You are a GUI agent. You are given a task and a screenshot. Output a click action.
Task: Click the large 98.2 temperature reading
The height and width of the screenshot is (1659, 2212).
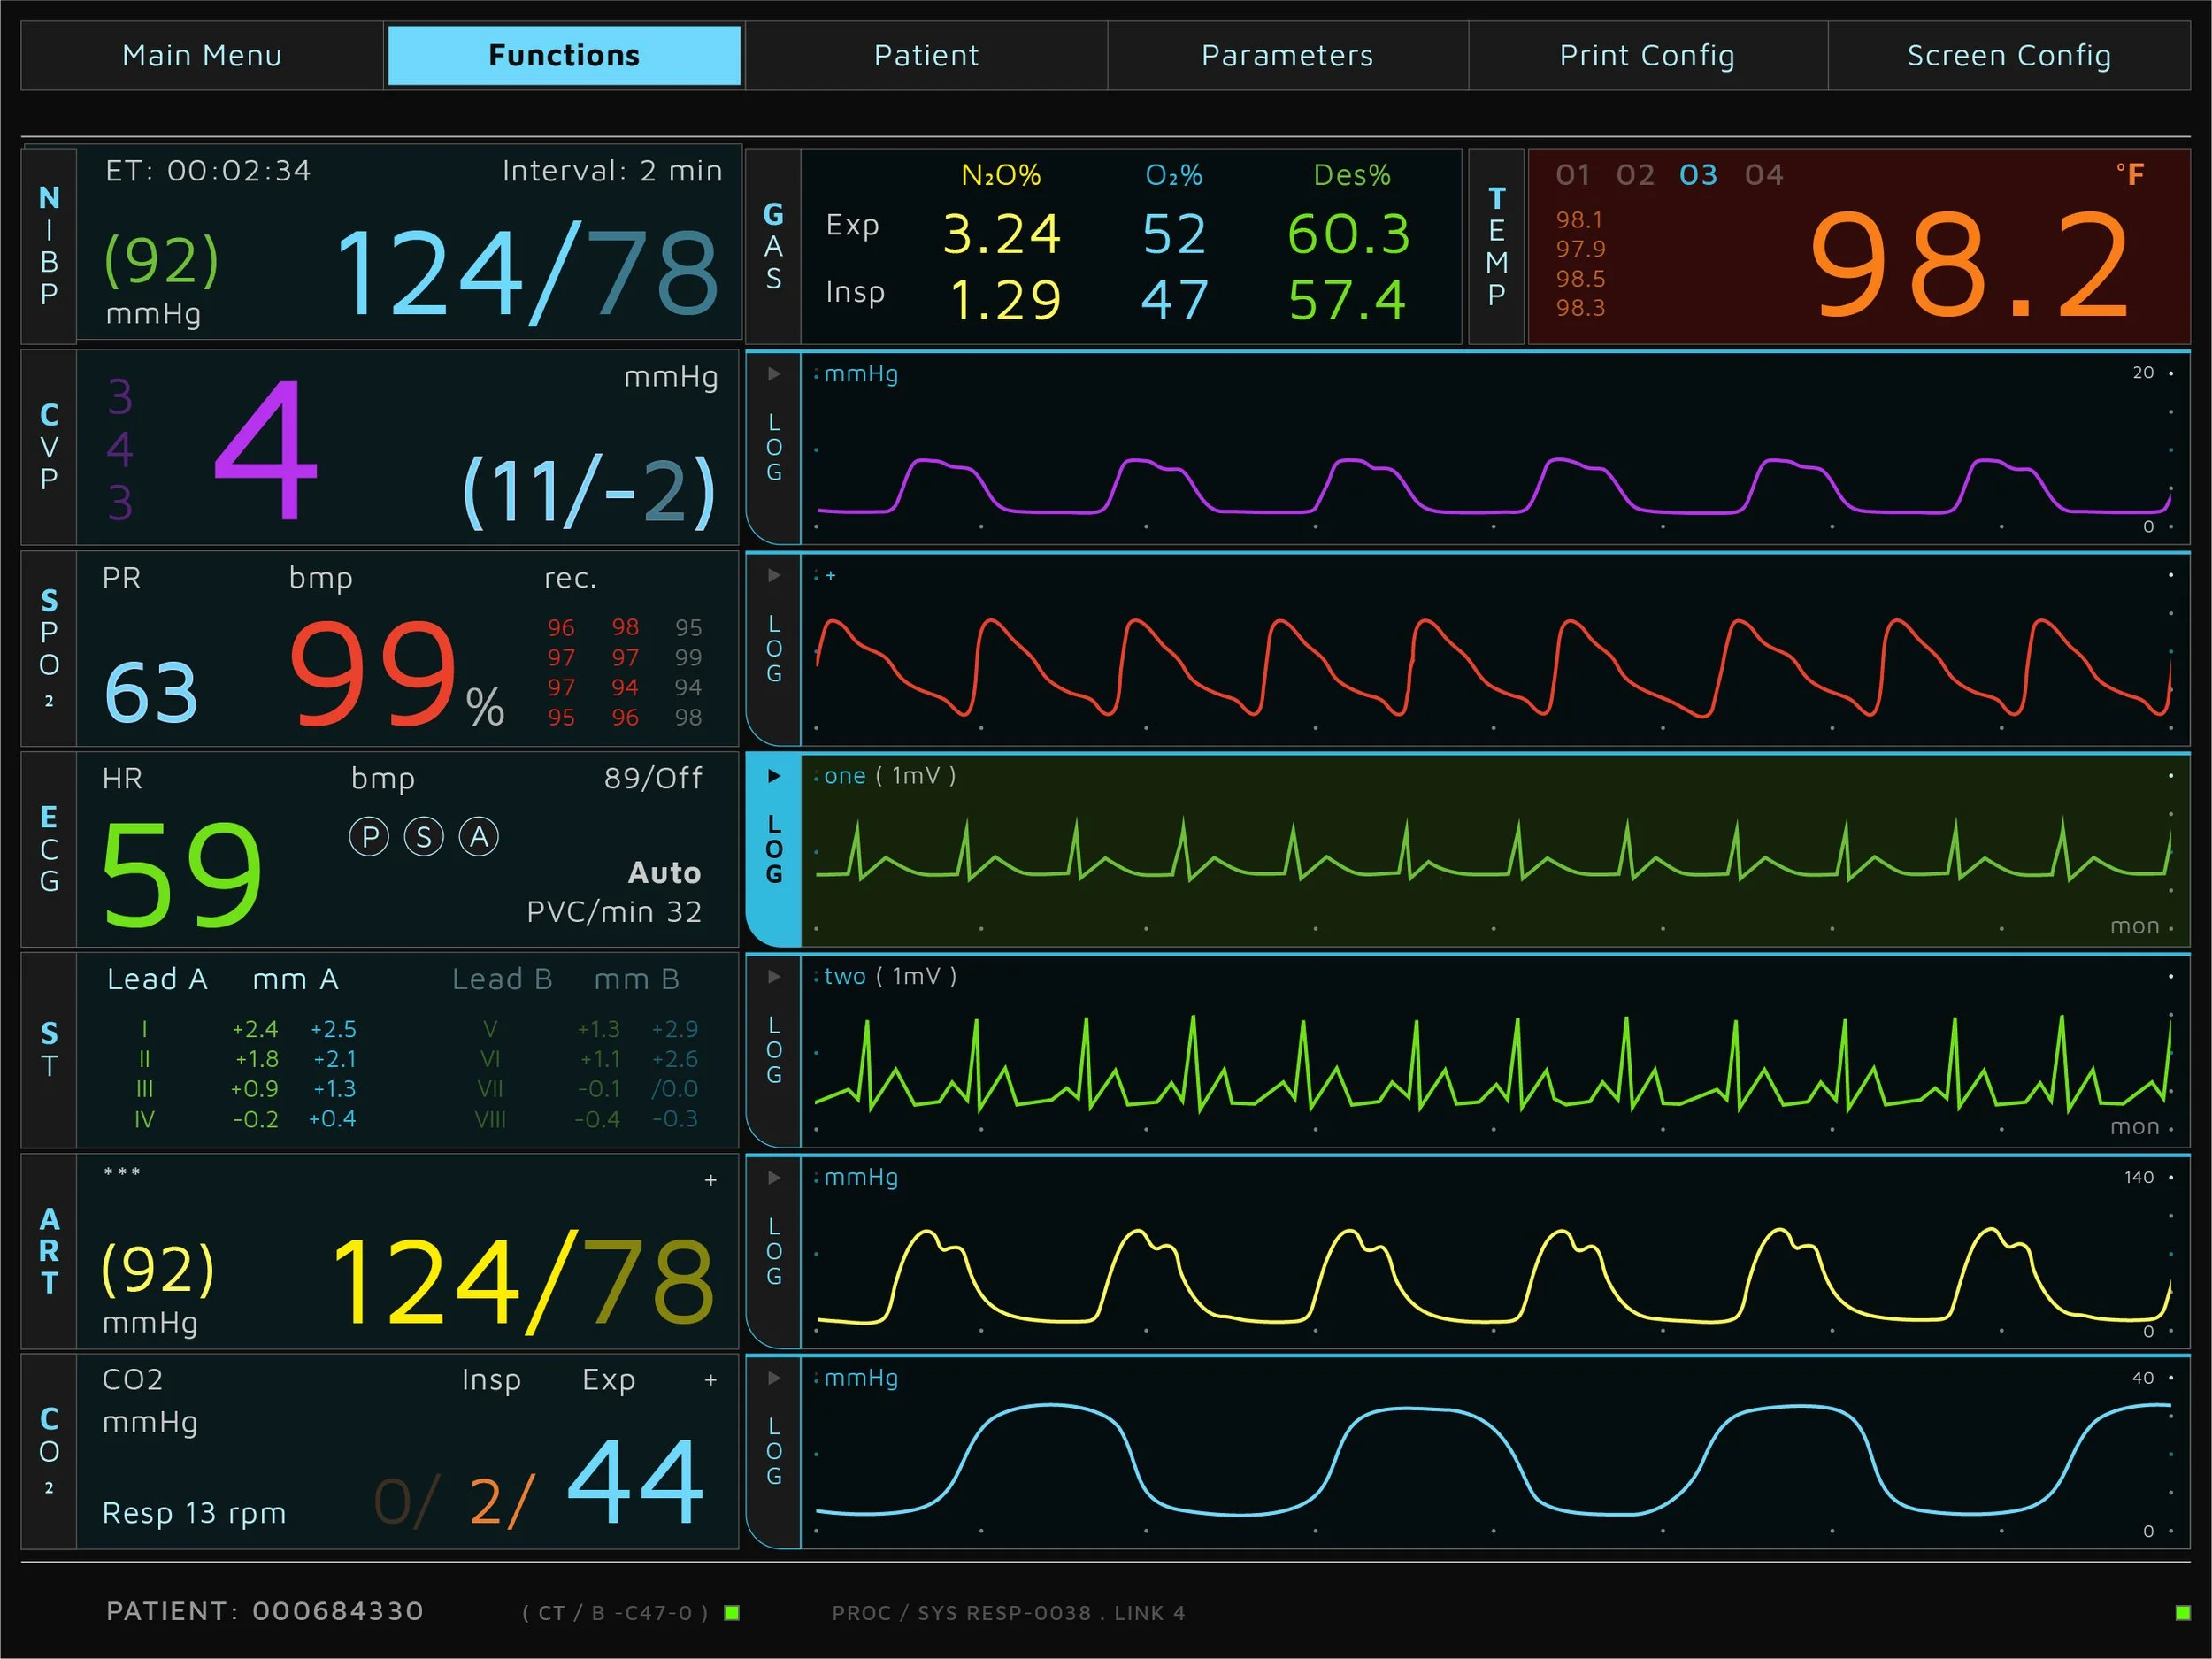1969,265
